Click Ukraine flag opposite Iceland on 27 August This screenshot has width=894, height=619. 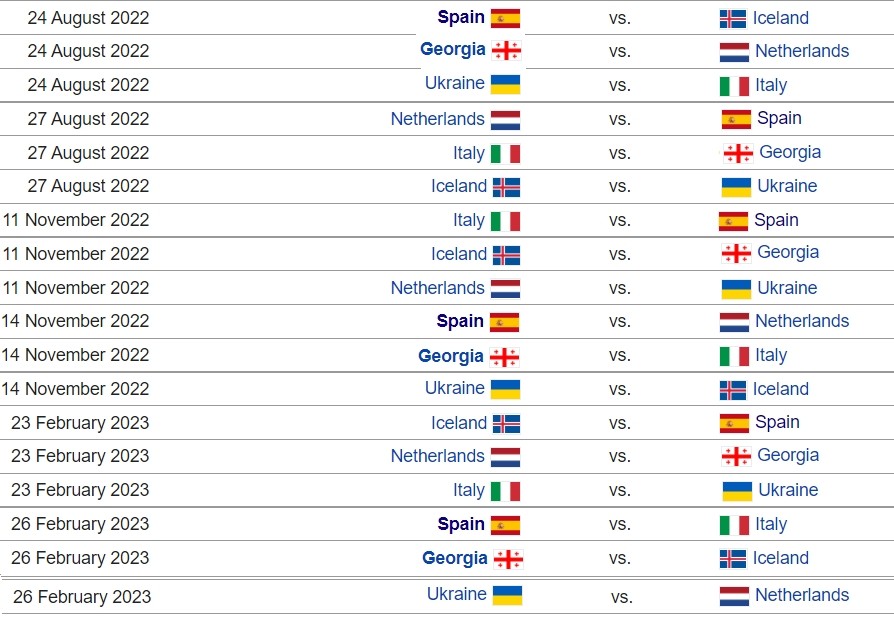(x=735, y=187)
